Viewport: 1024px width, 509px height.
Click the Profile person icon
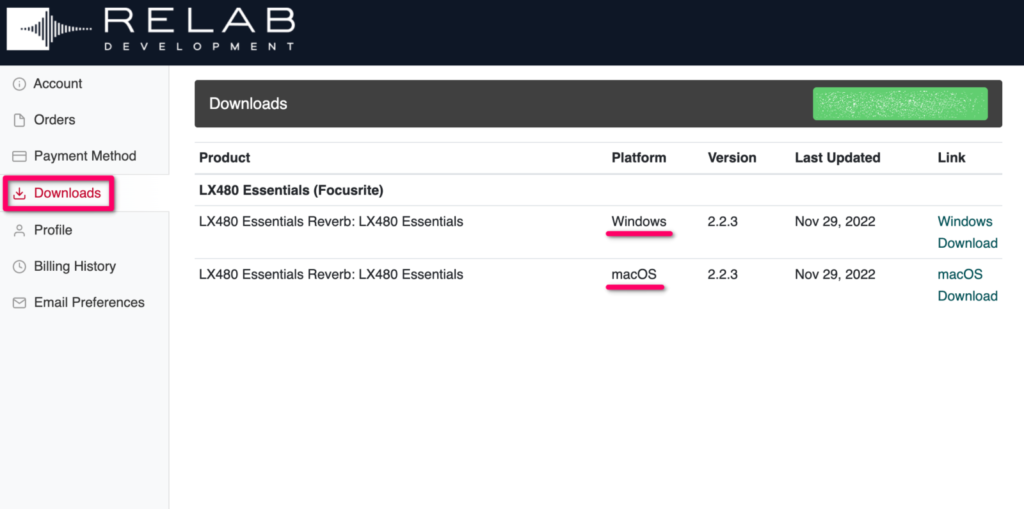pyautogui.click(x=20, y=230)
